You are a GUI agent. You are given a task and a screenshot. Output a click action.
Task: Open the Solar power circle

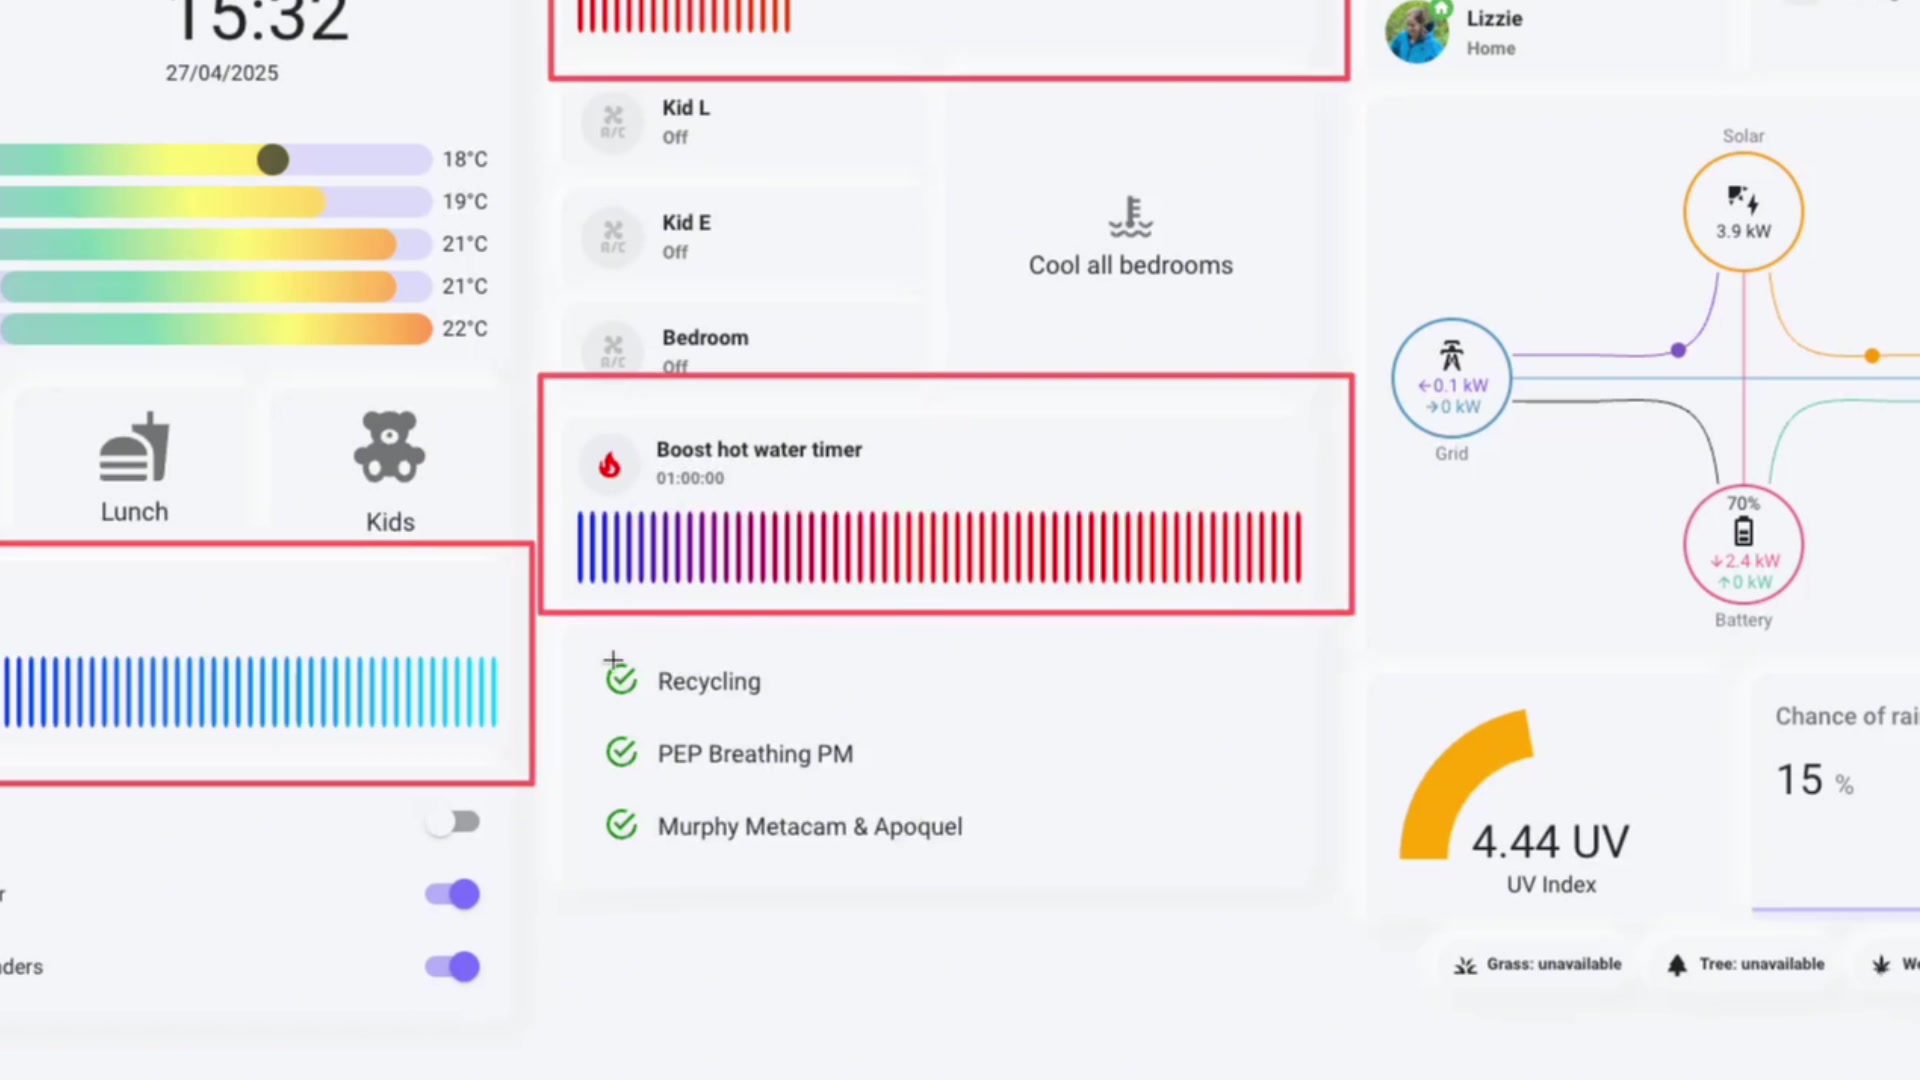click(1743, 212)
